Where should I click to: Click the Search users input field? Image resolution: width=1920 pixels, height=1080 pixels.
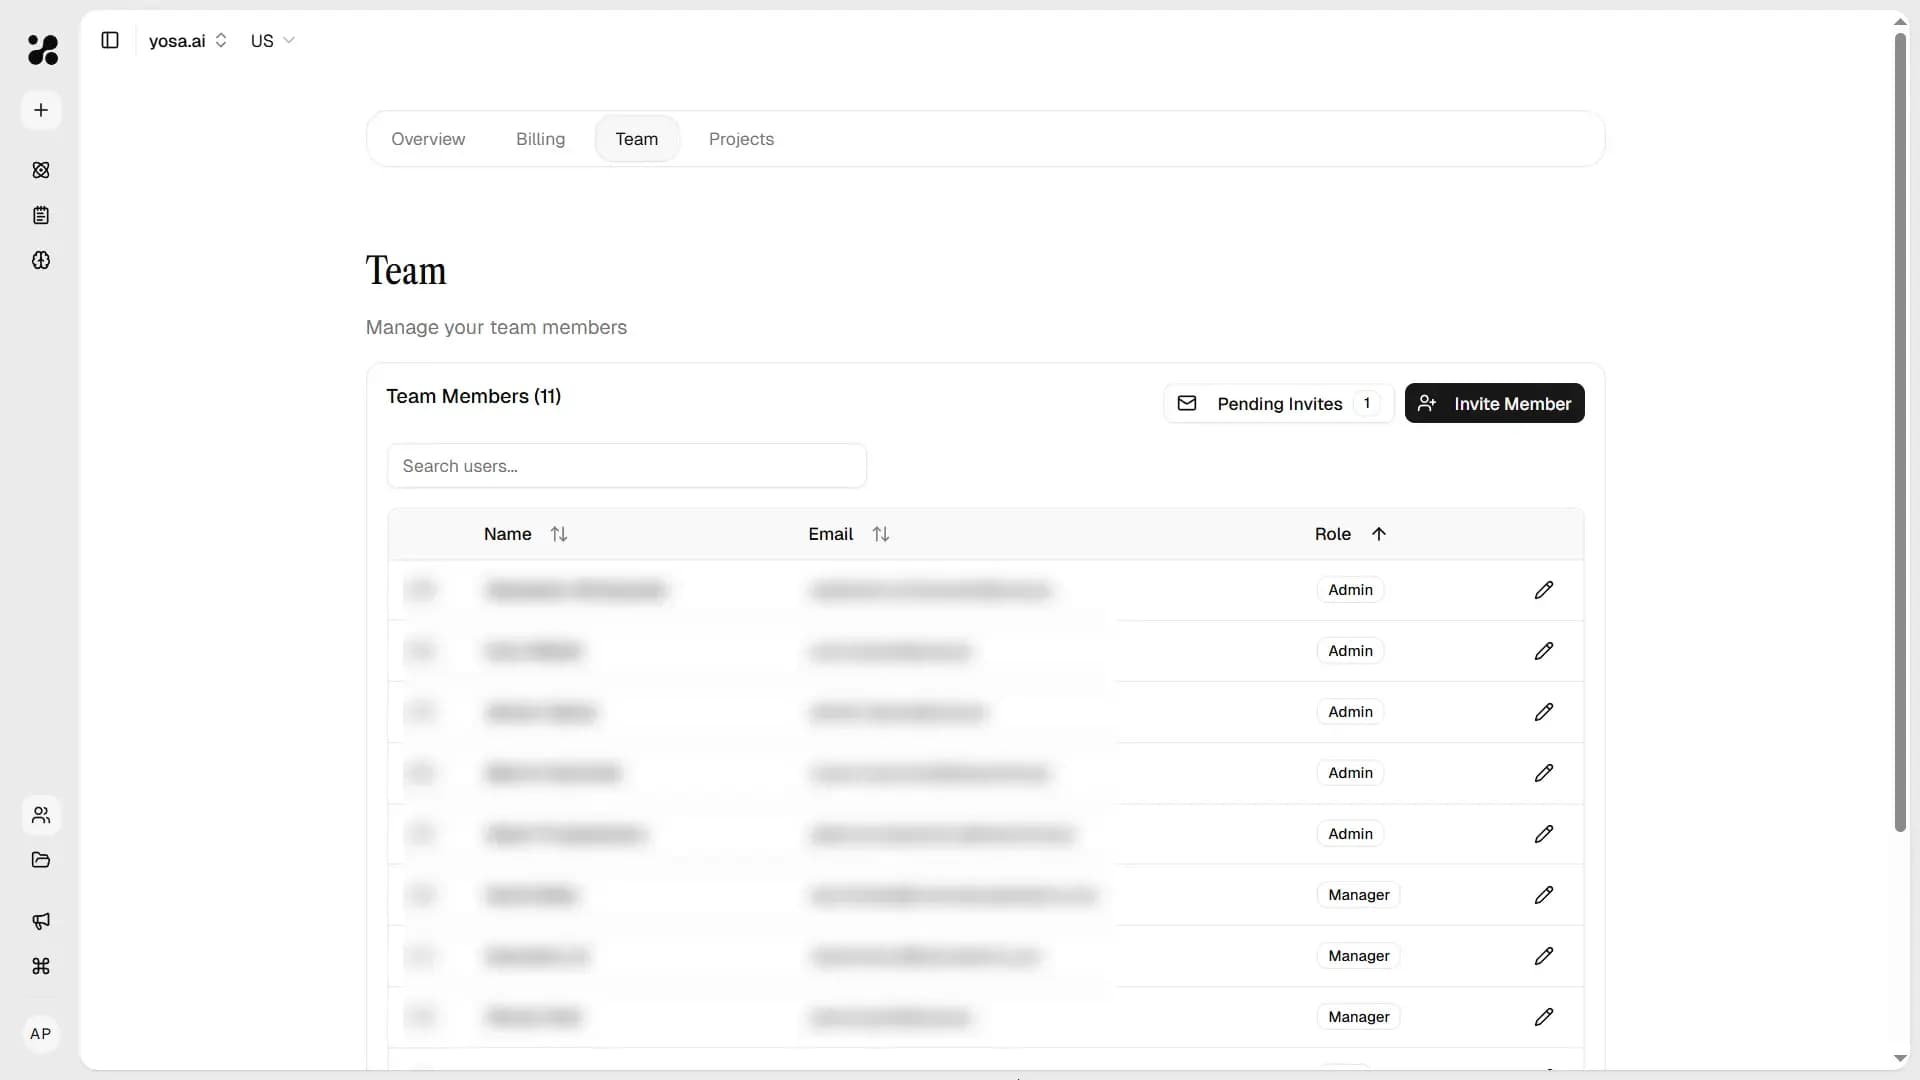[627, 466]
